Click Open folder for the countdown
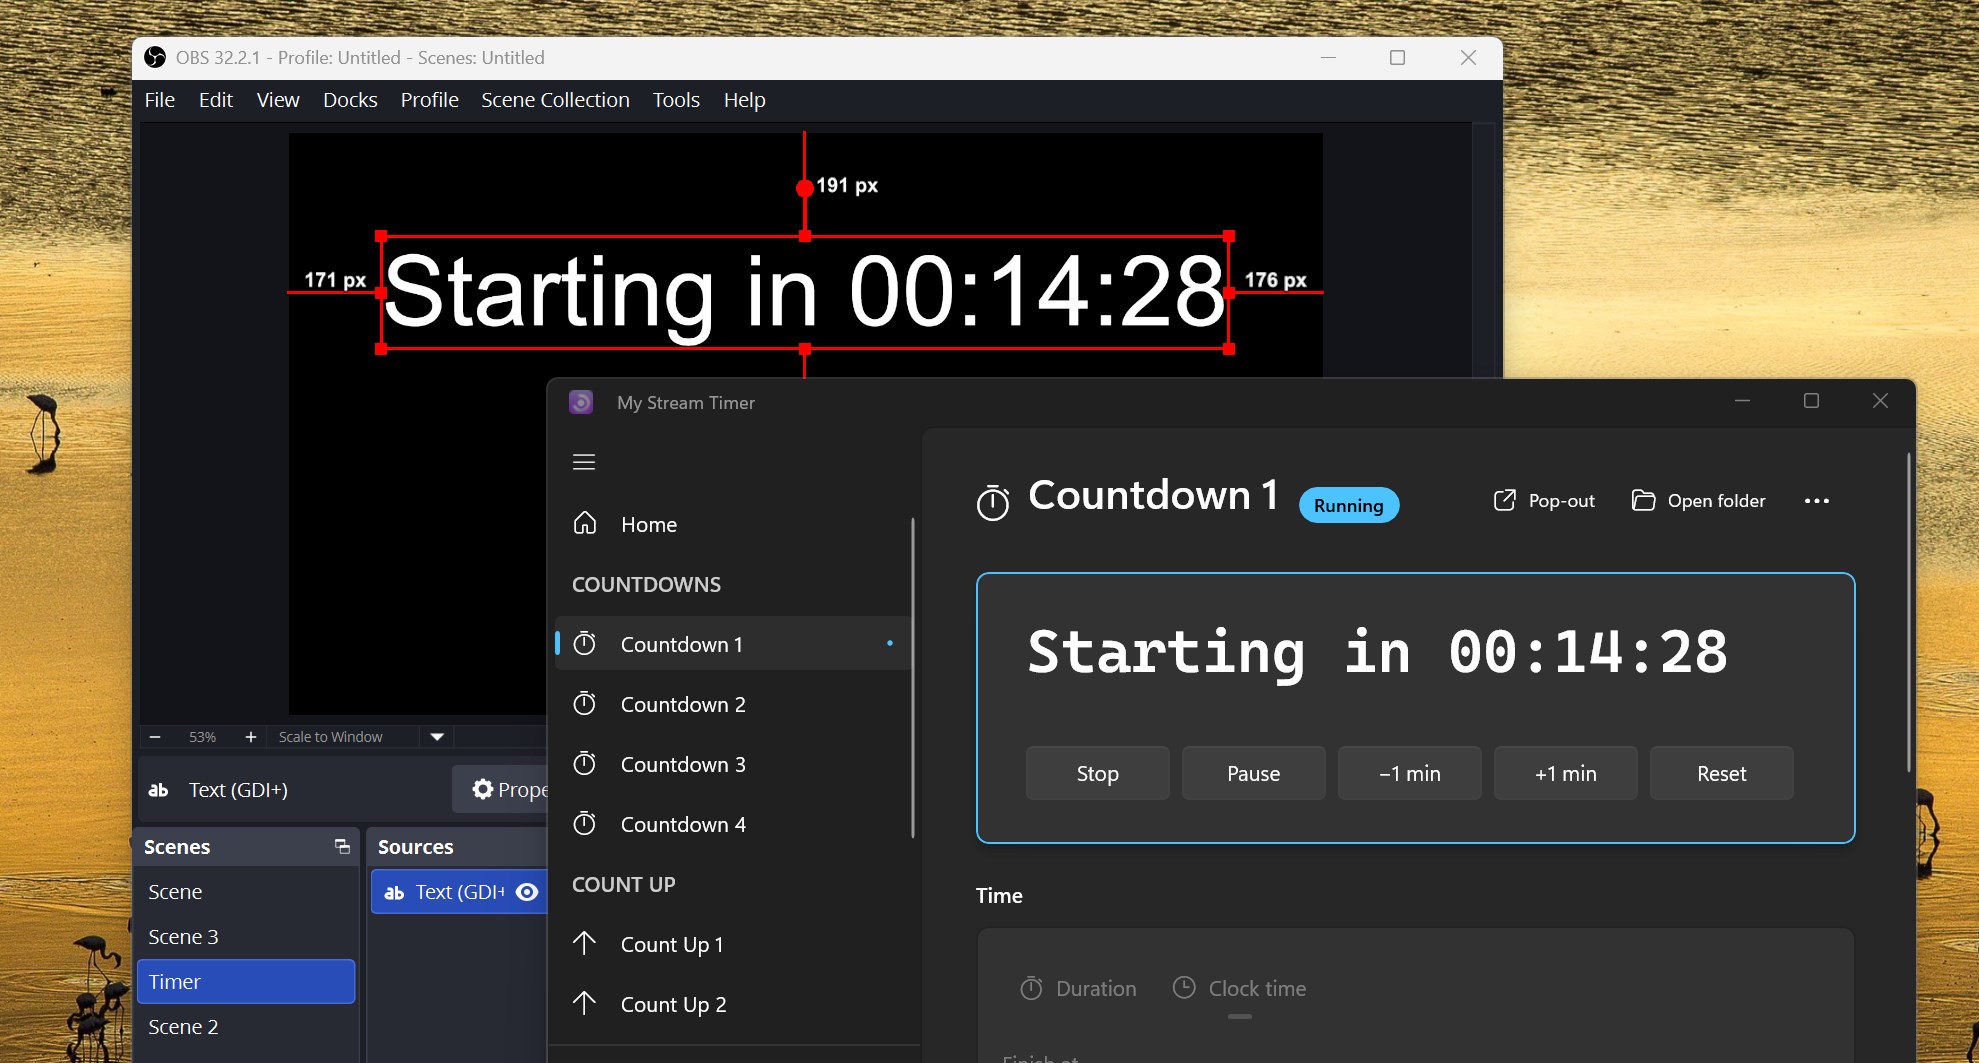The width and height of the screenshot is (1979, 1063). [1698, 501]
